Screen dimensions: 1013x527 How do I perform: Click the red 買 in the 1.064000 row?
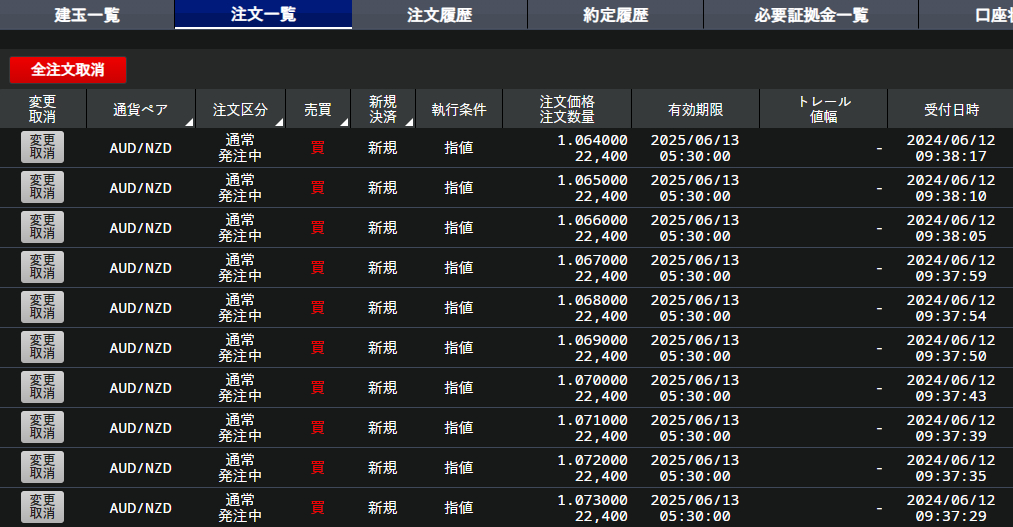click(x=318, y=148)
